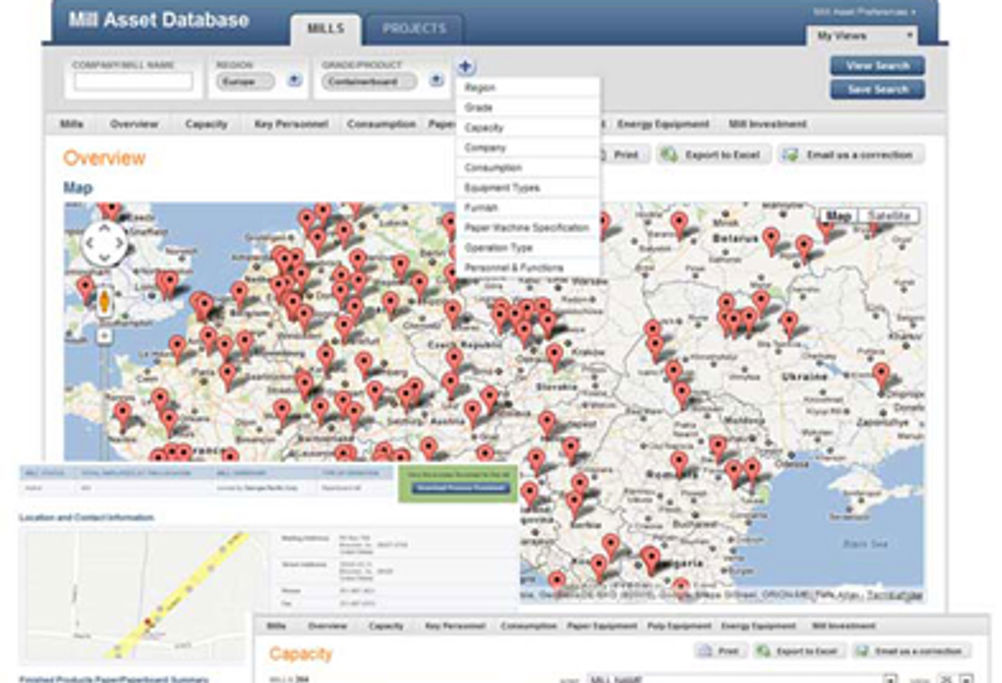Choose Consumption from the filter menu
Screen dimensions: 1002x683
point(528,167)
